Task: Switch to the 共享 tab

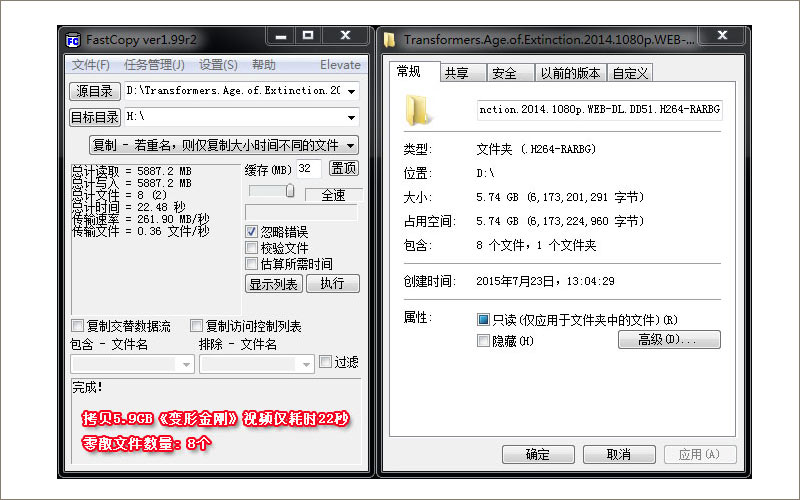Action: tap(457, 73)
